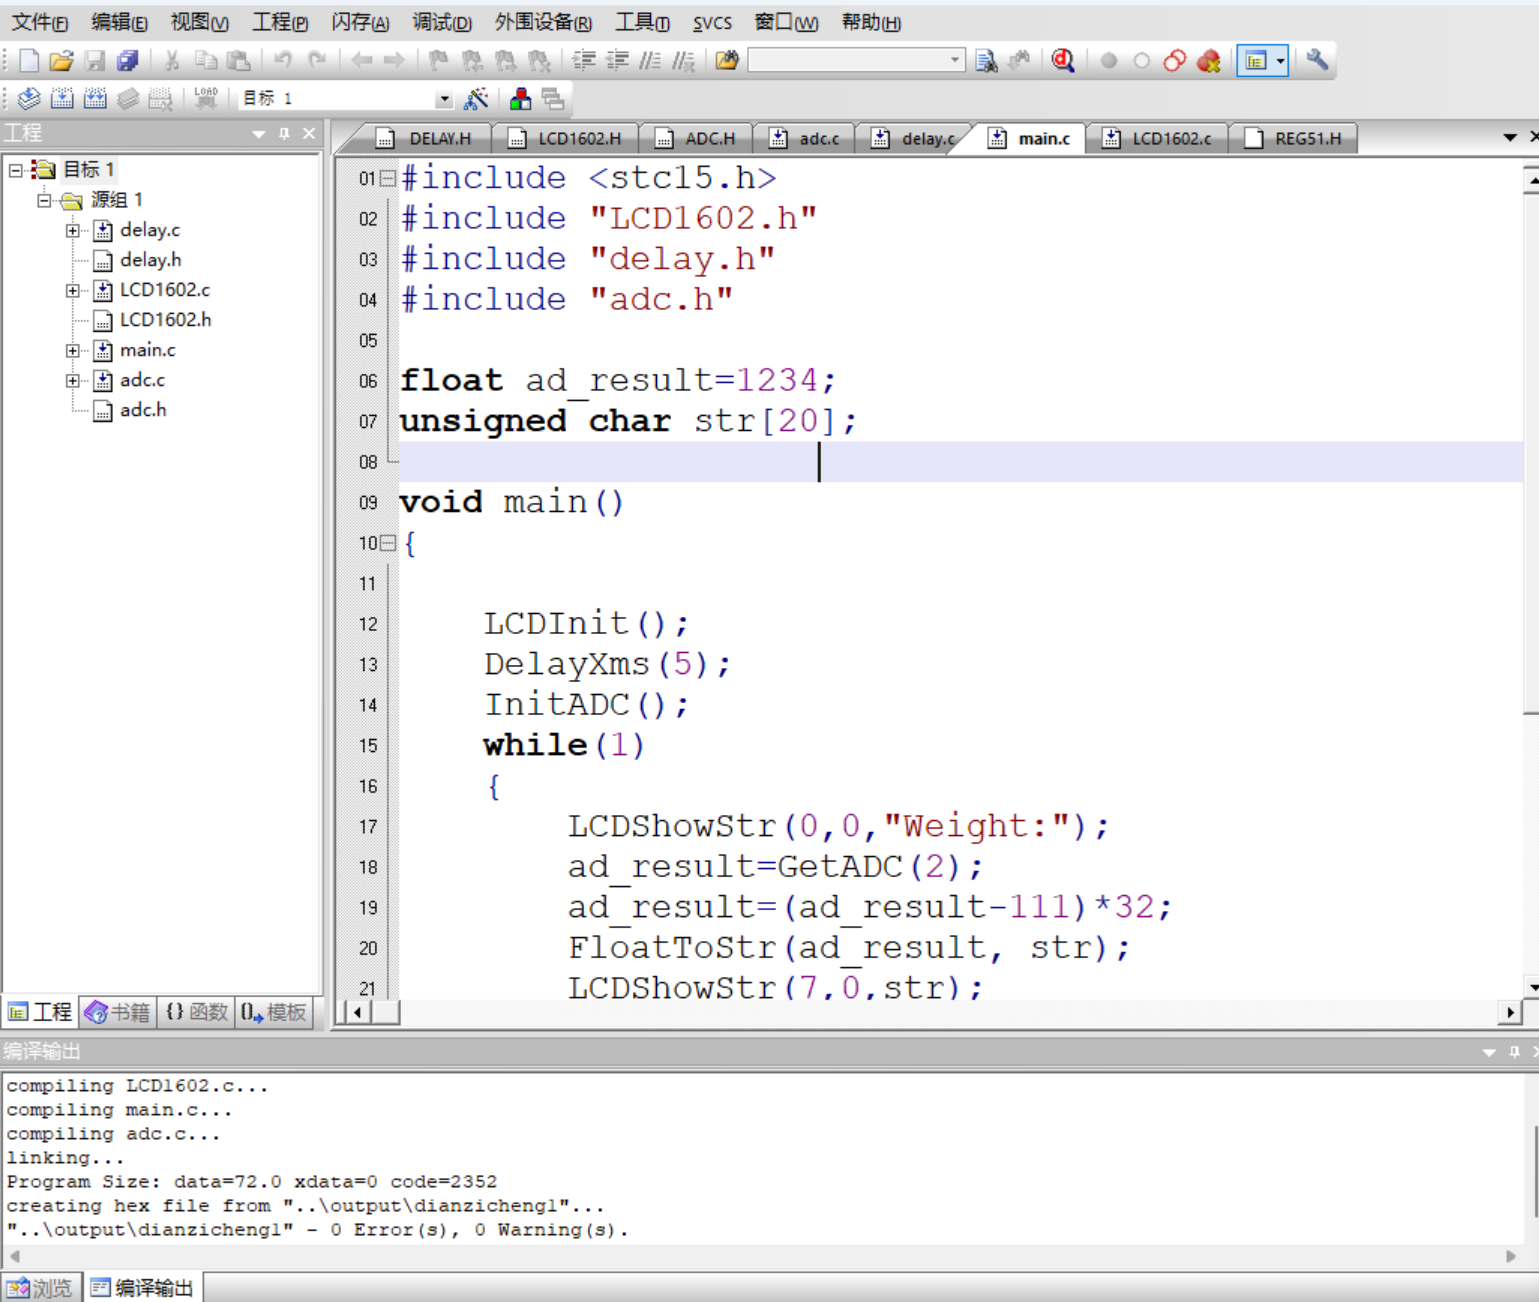Click the Save file icon

[94, 61]
